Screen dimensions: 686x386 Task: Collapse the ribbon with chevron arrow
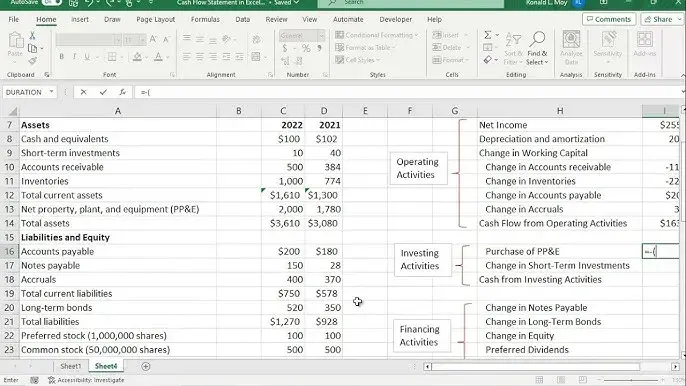pos(682,75)
